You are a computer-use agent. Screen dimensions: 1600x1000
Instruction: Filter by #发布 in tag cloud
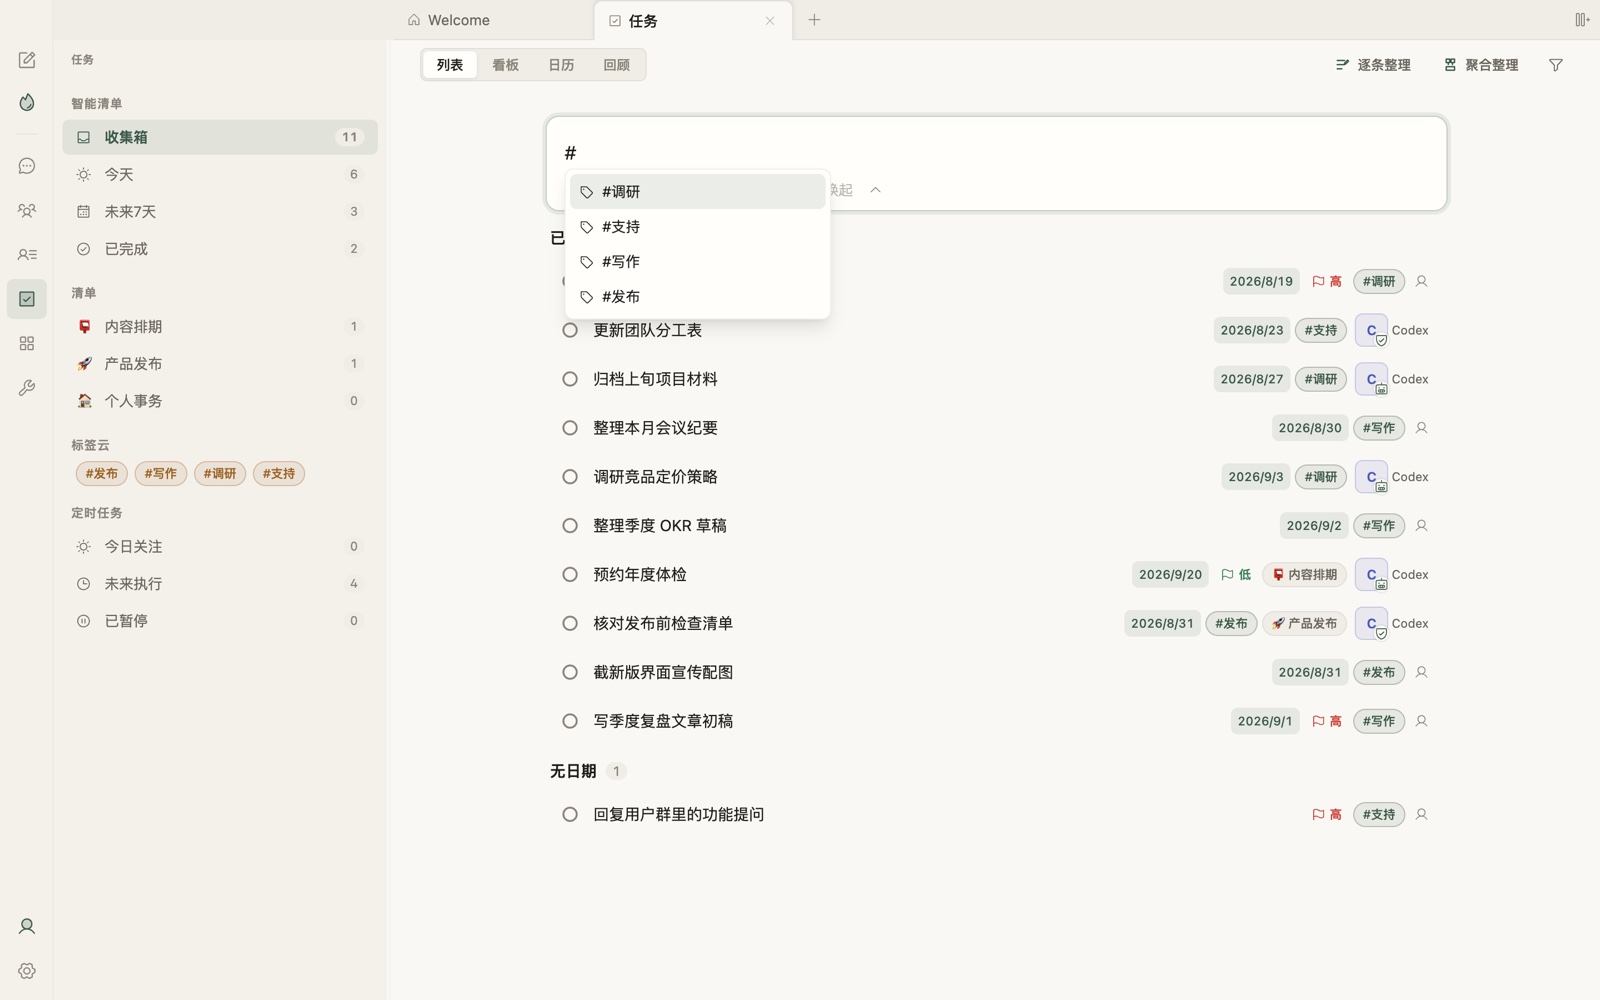101,474
